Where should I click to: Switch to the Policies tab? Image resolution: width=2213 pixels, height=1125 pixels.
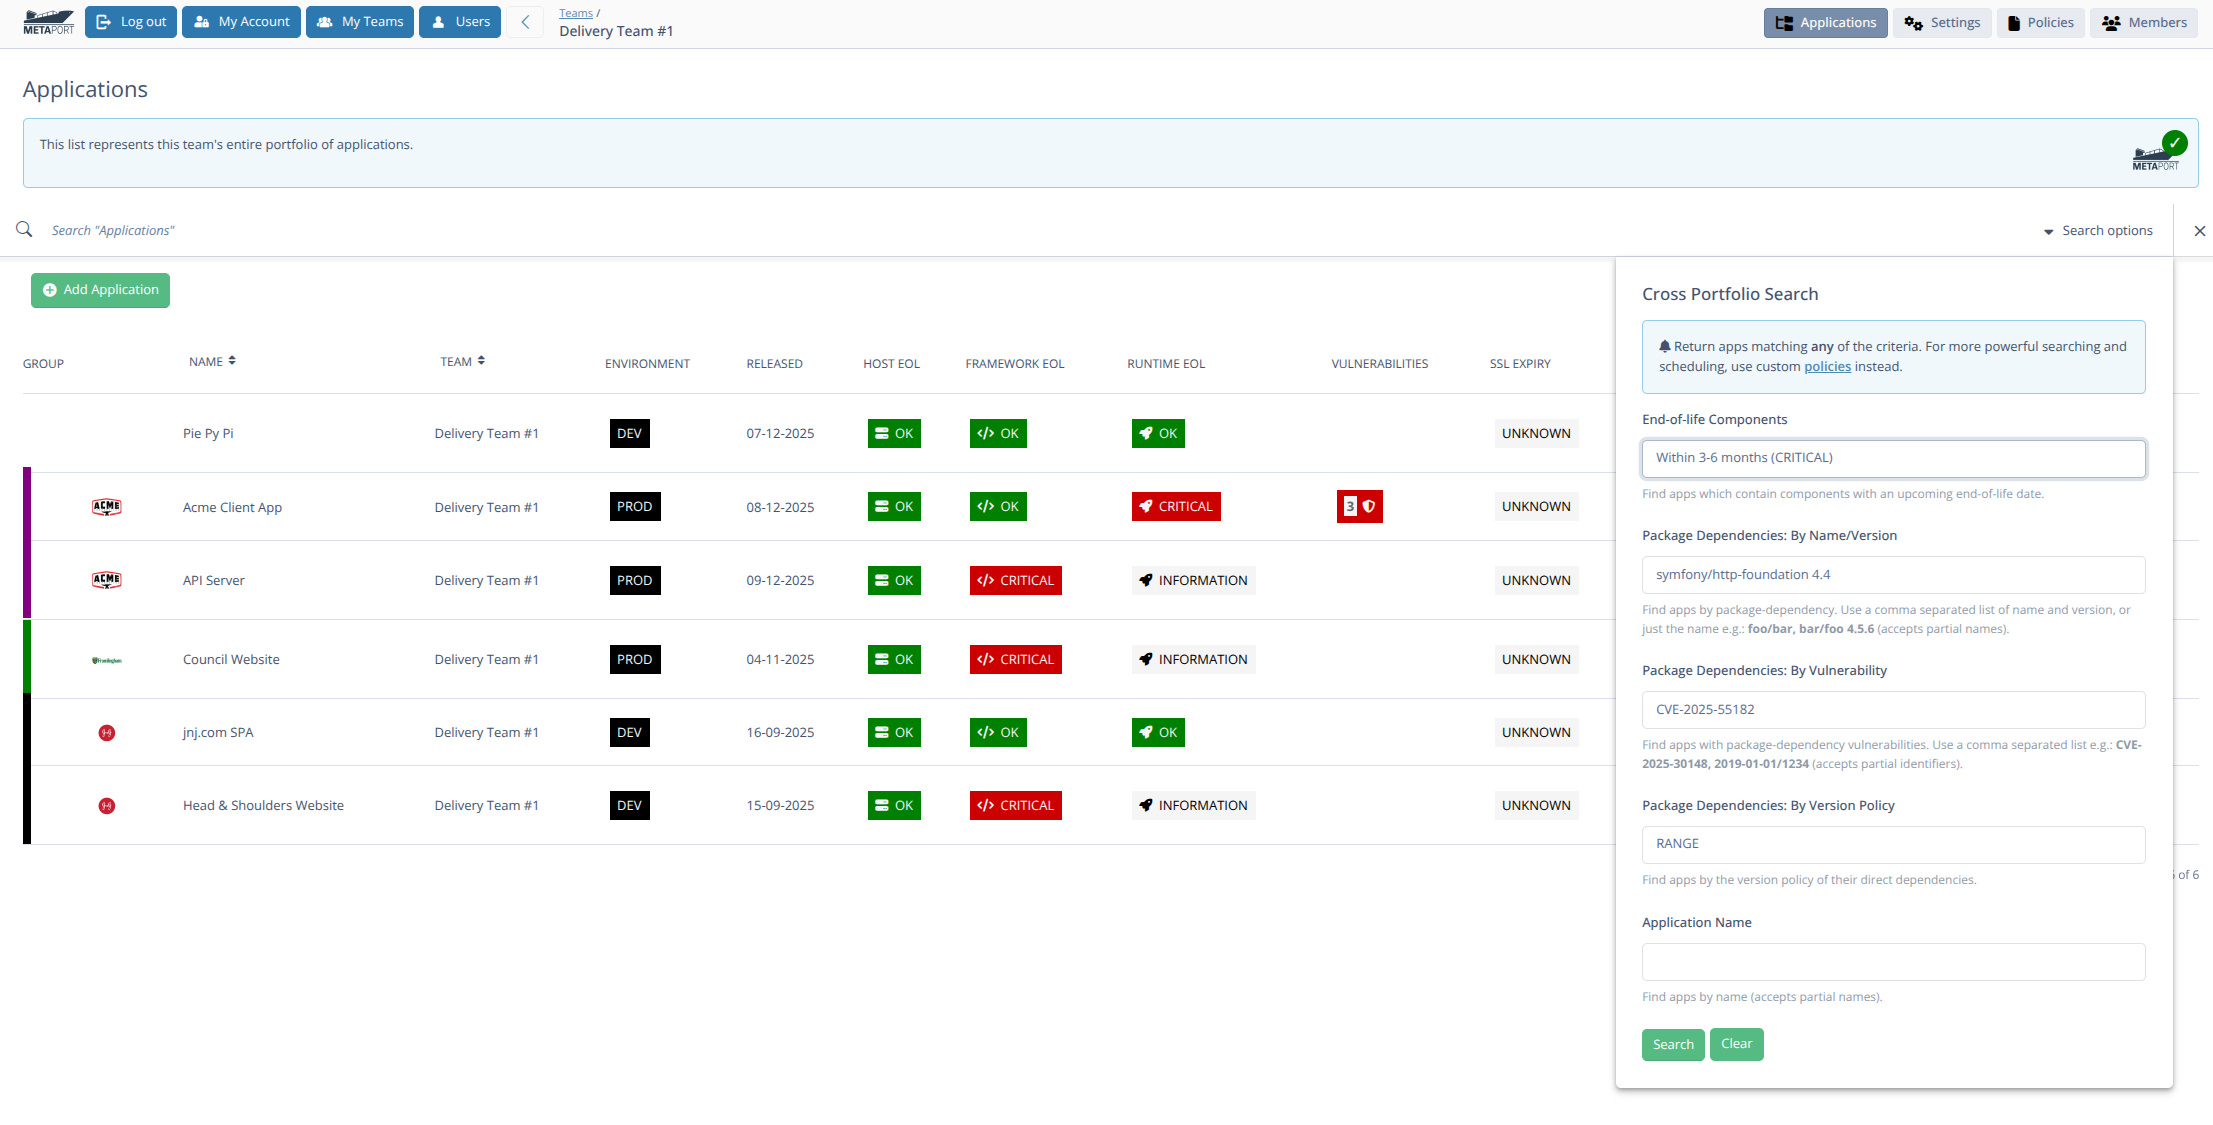coord(2040,22)
